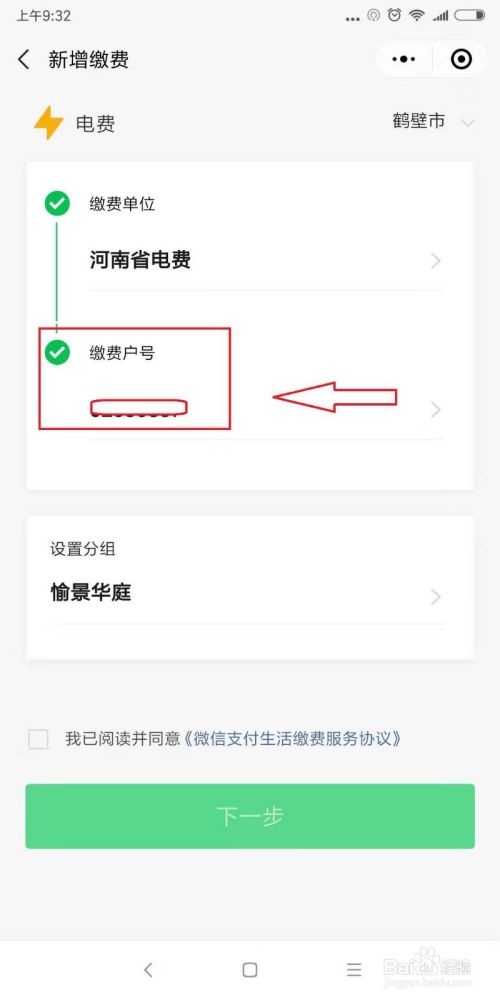Tap the back arrow beside 新增缴费
This screenshot has height=1000, width=500.
(x=24, y=60)
